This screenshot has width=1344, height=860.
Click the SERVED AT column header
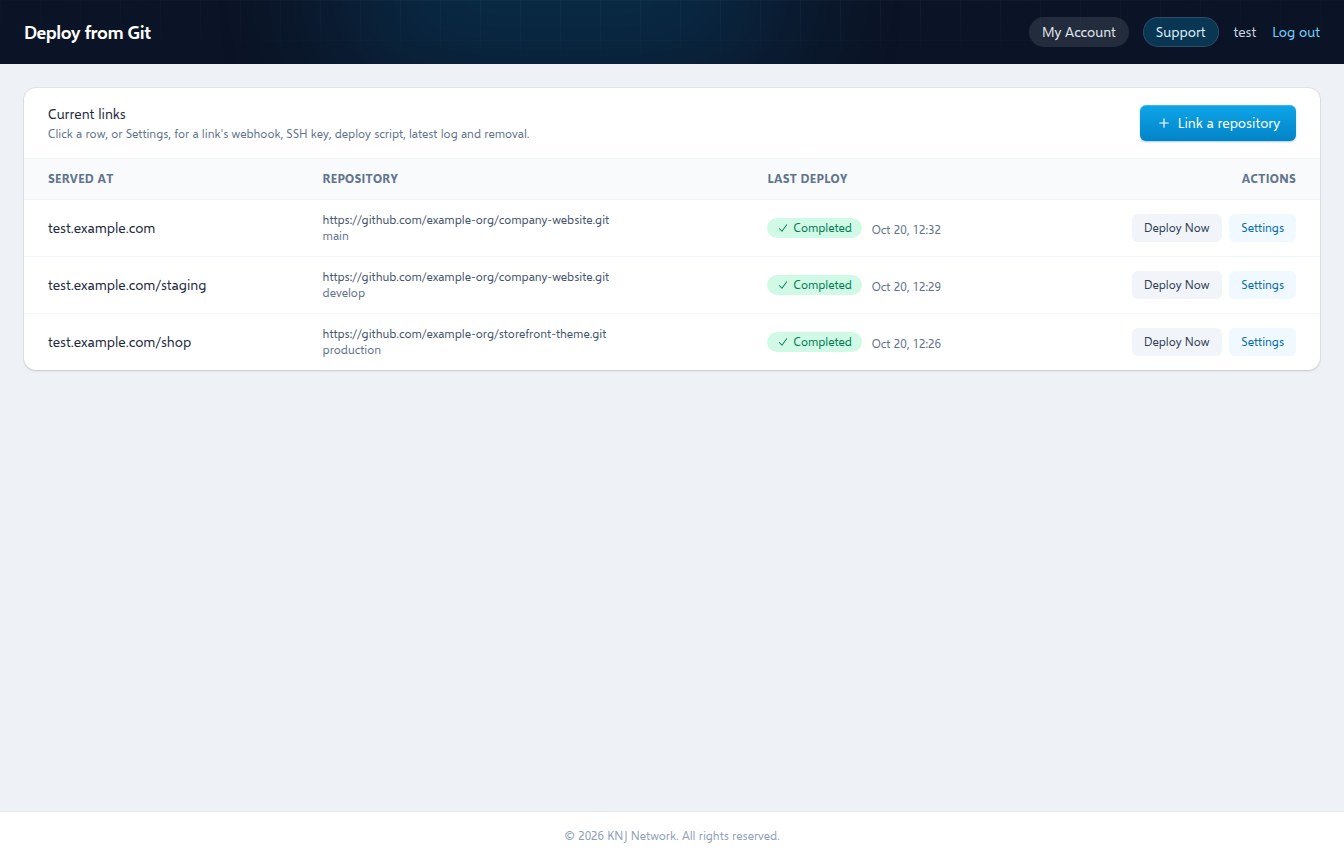(x=80, y=179)
